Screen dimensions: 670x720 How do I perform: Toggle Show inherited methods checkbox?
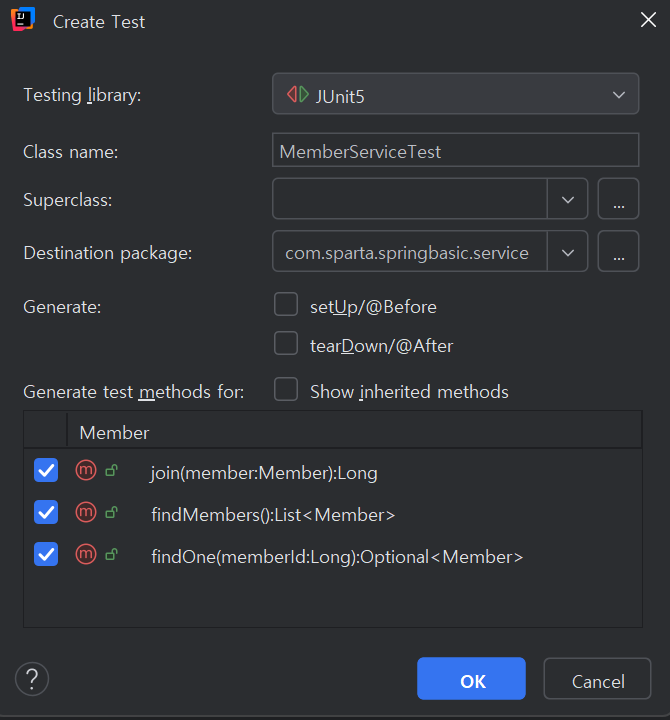(x=286, y=389)
